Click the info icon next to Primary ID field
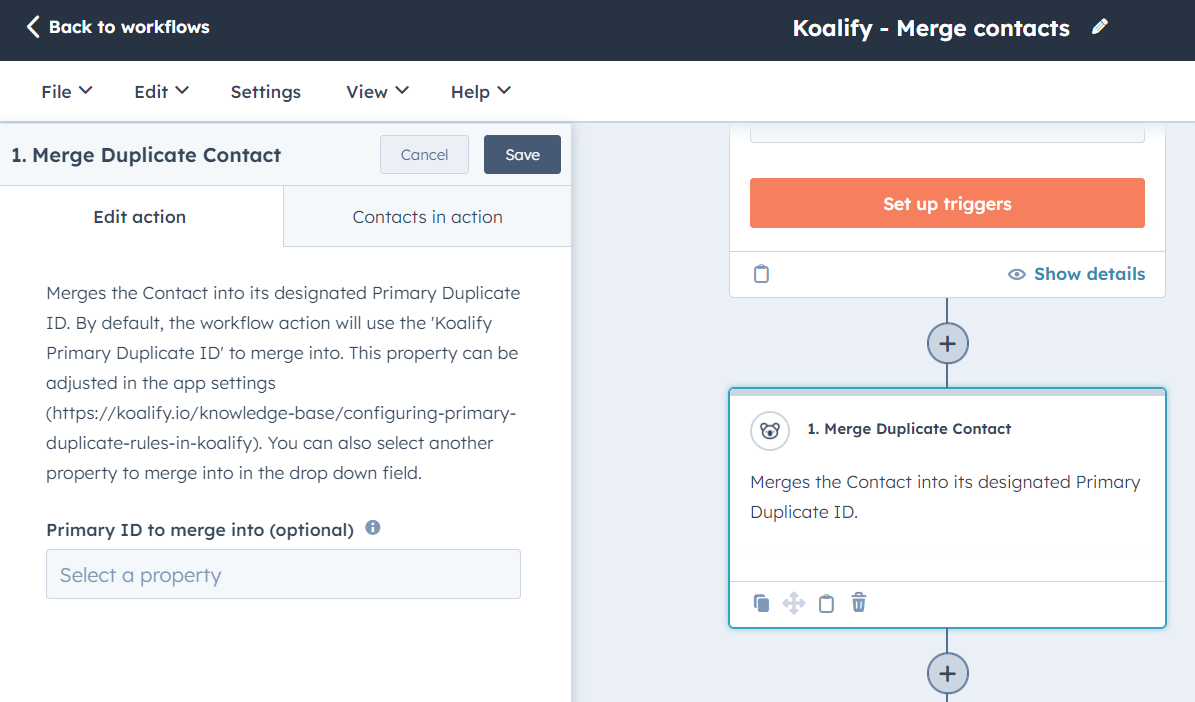This screenshot has width=1195, height=702. coord(372,527)
